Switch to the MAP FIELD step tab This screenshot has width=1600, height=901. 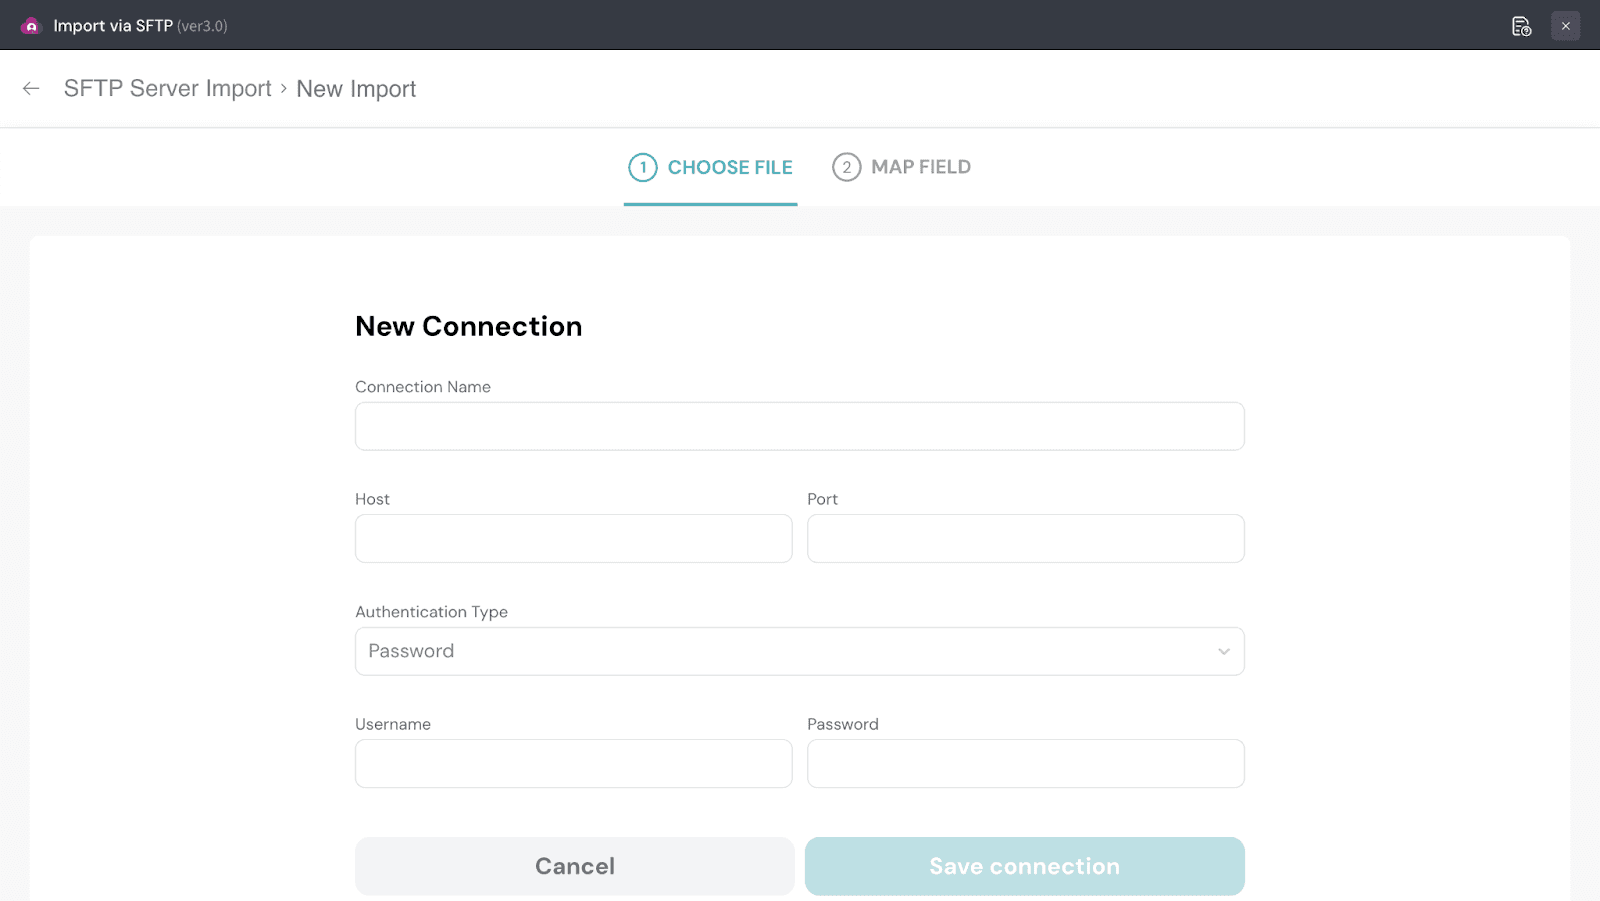(920, 167)
